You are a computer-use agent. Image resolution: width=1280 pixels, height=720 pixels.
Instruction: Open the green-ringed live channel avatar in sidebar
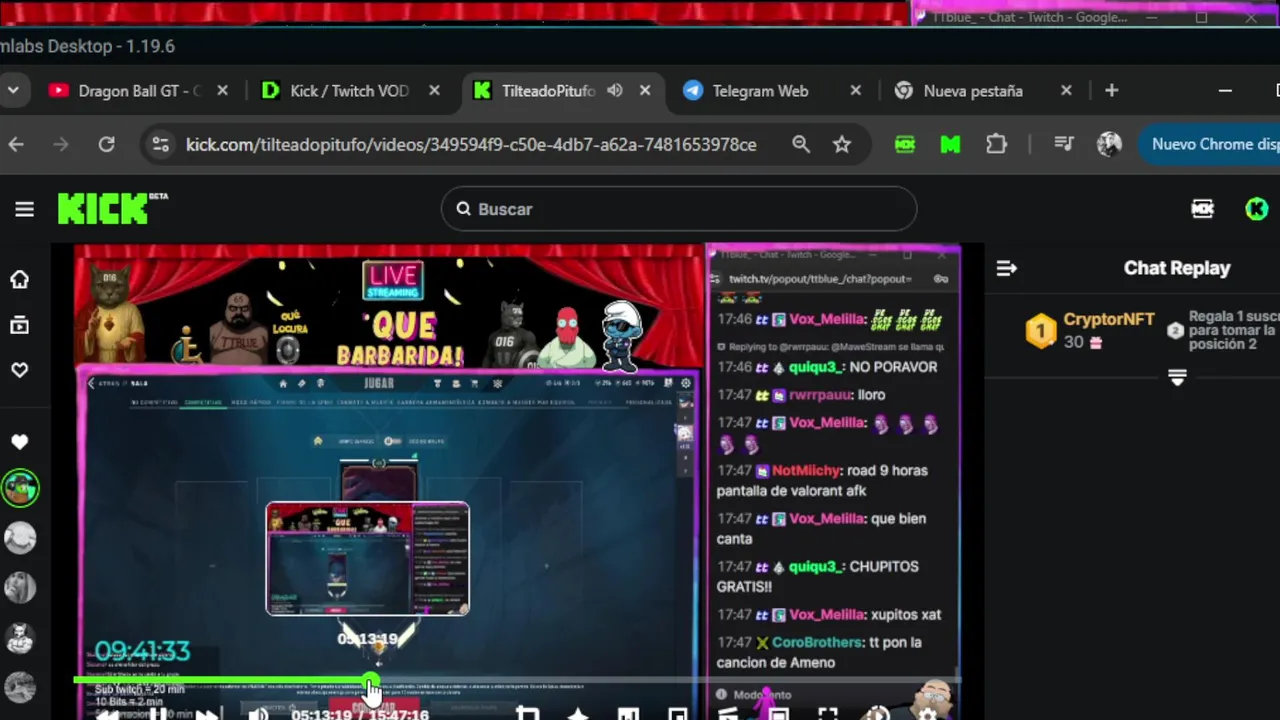(20, 488)
